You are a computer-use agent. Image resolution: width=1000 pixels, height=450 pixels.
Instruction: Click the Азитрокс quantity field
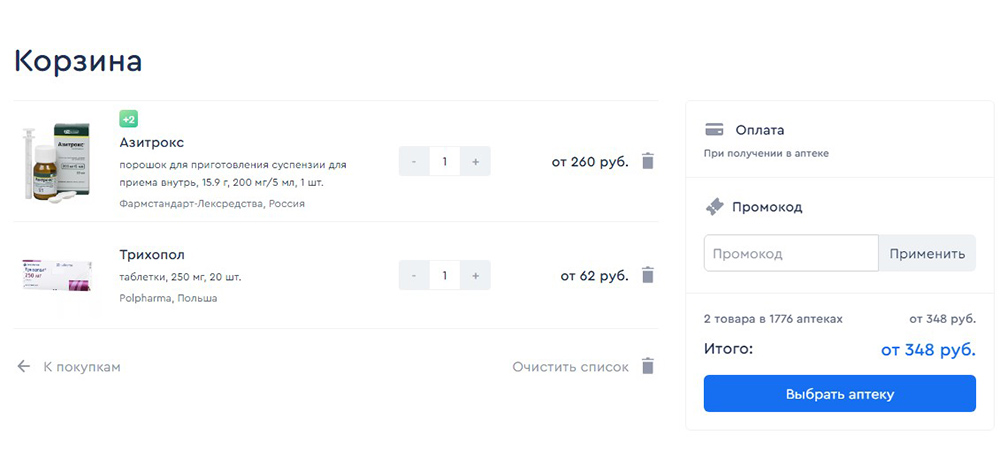pos(445,161)
